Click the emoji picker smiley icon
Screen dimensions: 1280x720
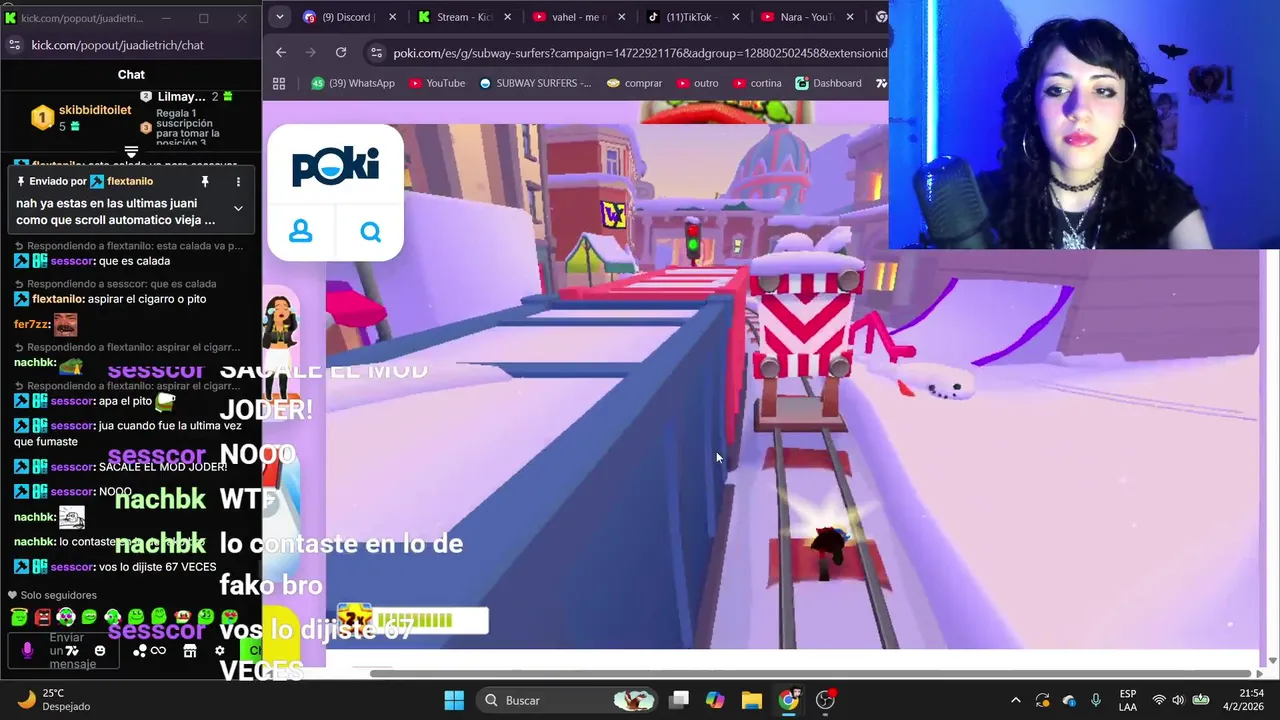[100, 651]
